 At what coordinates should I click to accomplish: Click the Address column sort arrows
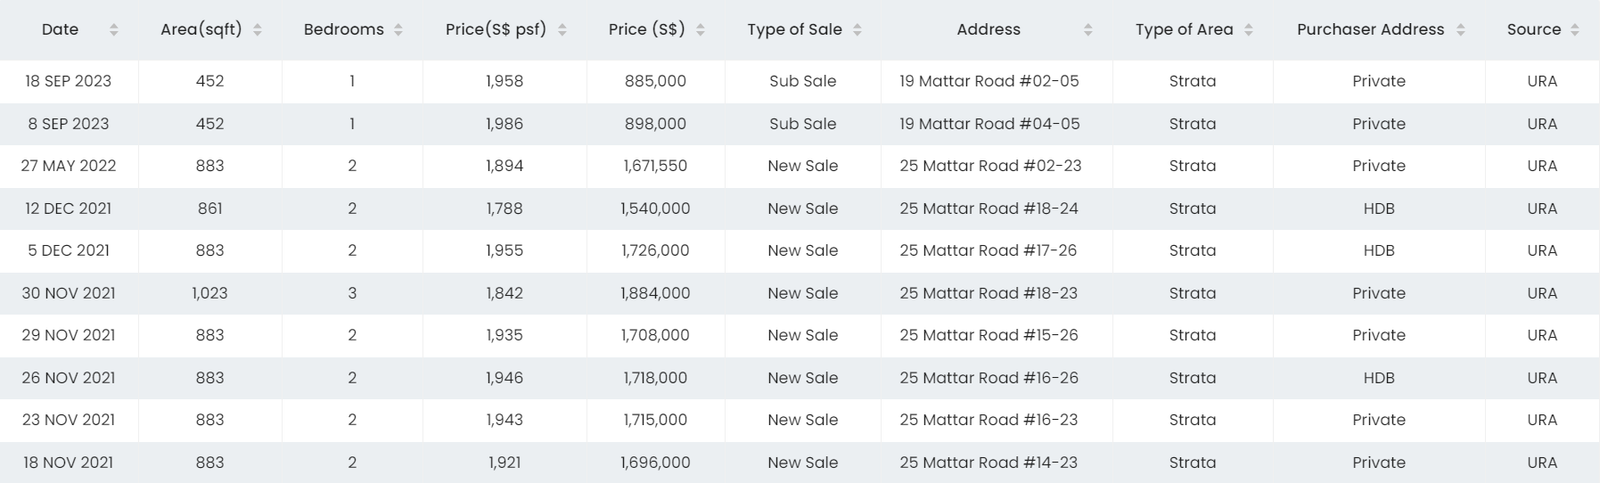click(x=1088, y=30)
